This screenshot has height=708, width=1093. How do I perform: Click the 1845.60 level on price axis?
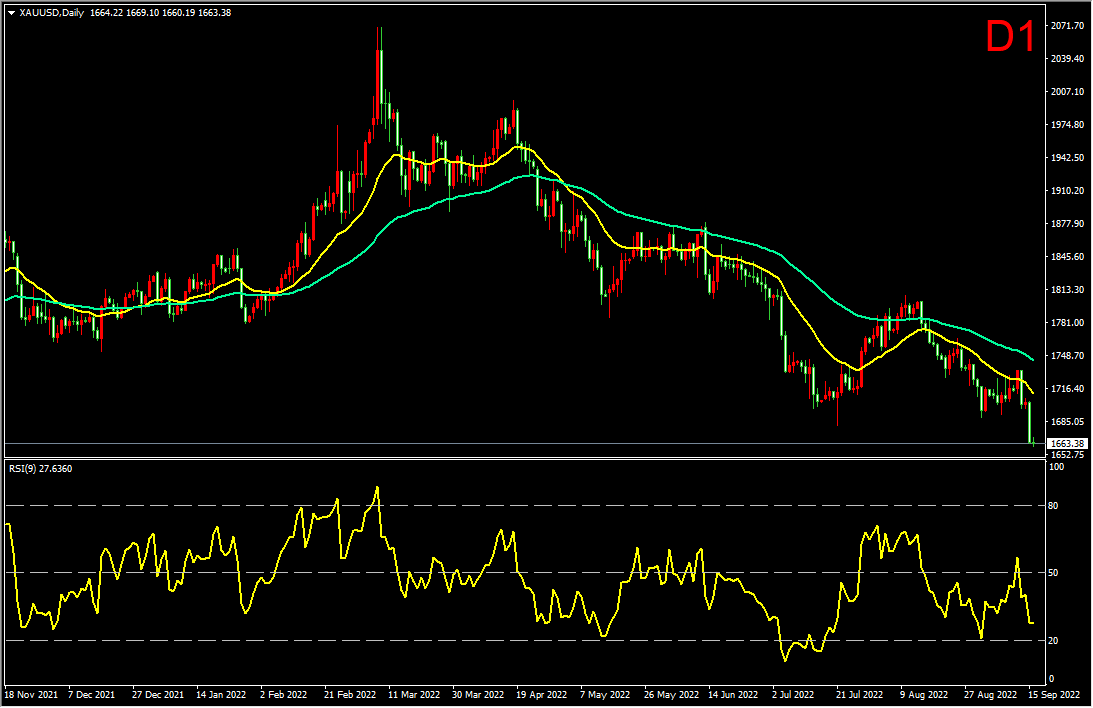pos(1067,256)
